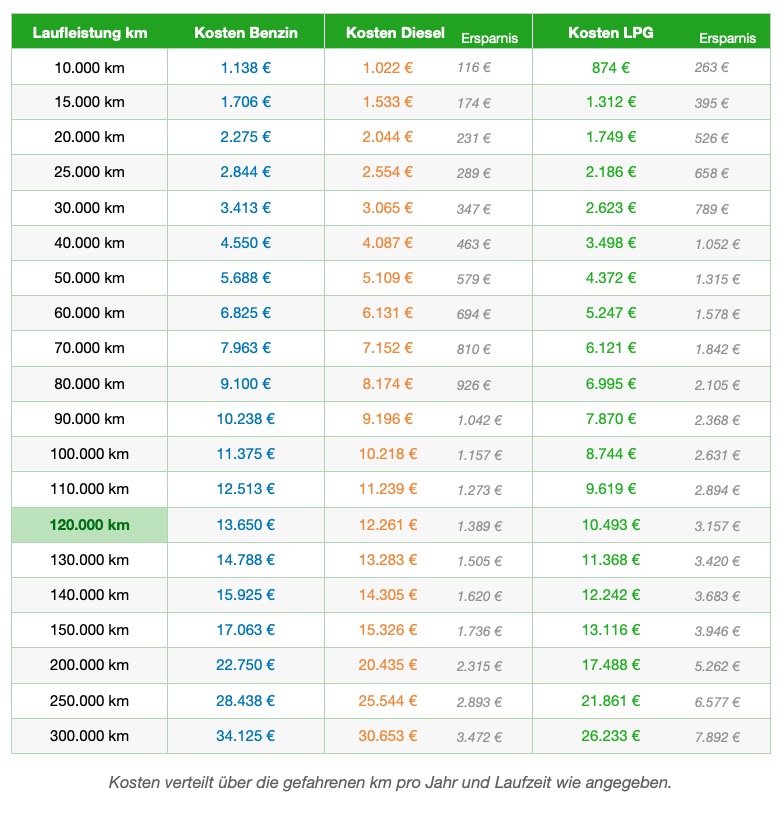Click Diesel cost 30.653 €
Screen dimensions: 783x815
388,736
